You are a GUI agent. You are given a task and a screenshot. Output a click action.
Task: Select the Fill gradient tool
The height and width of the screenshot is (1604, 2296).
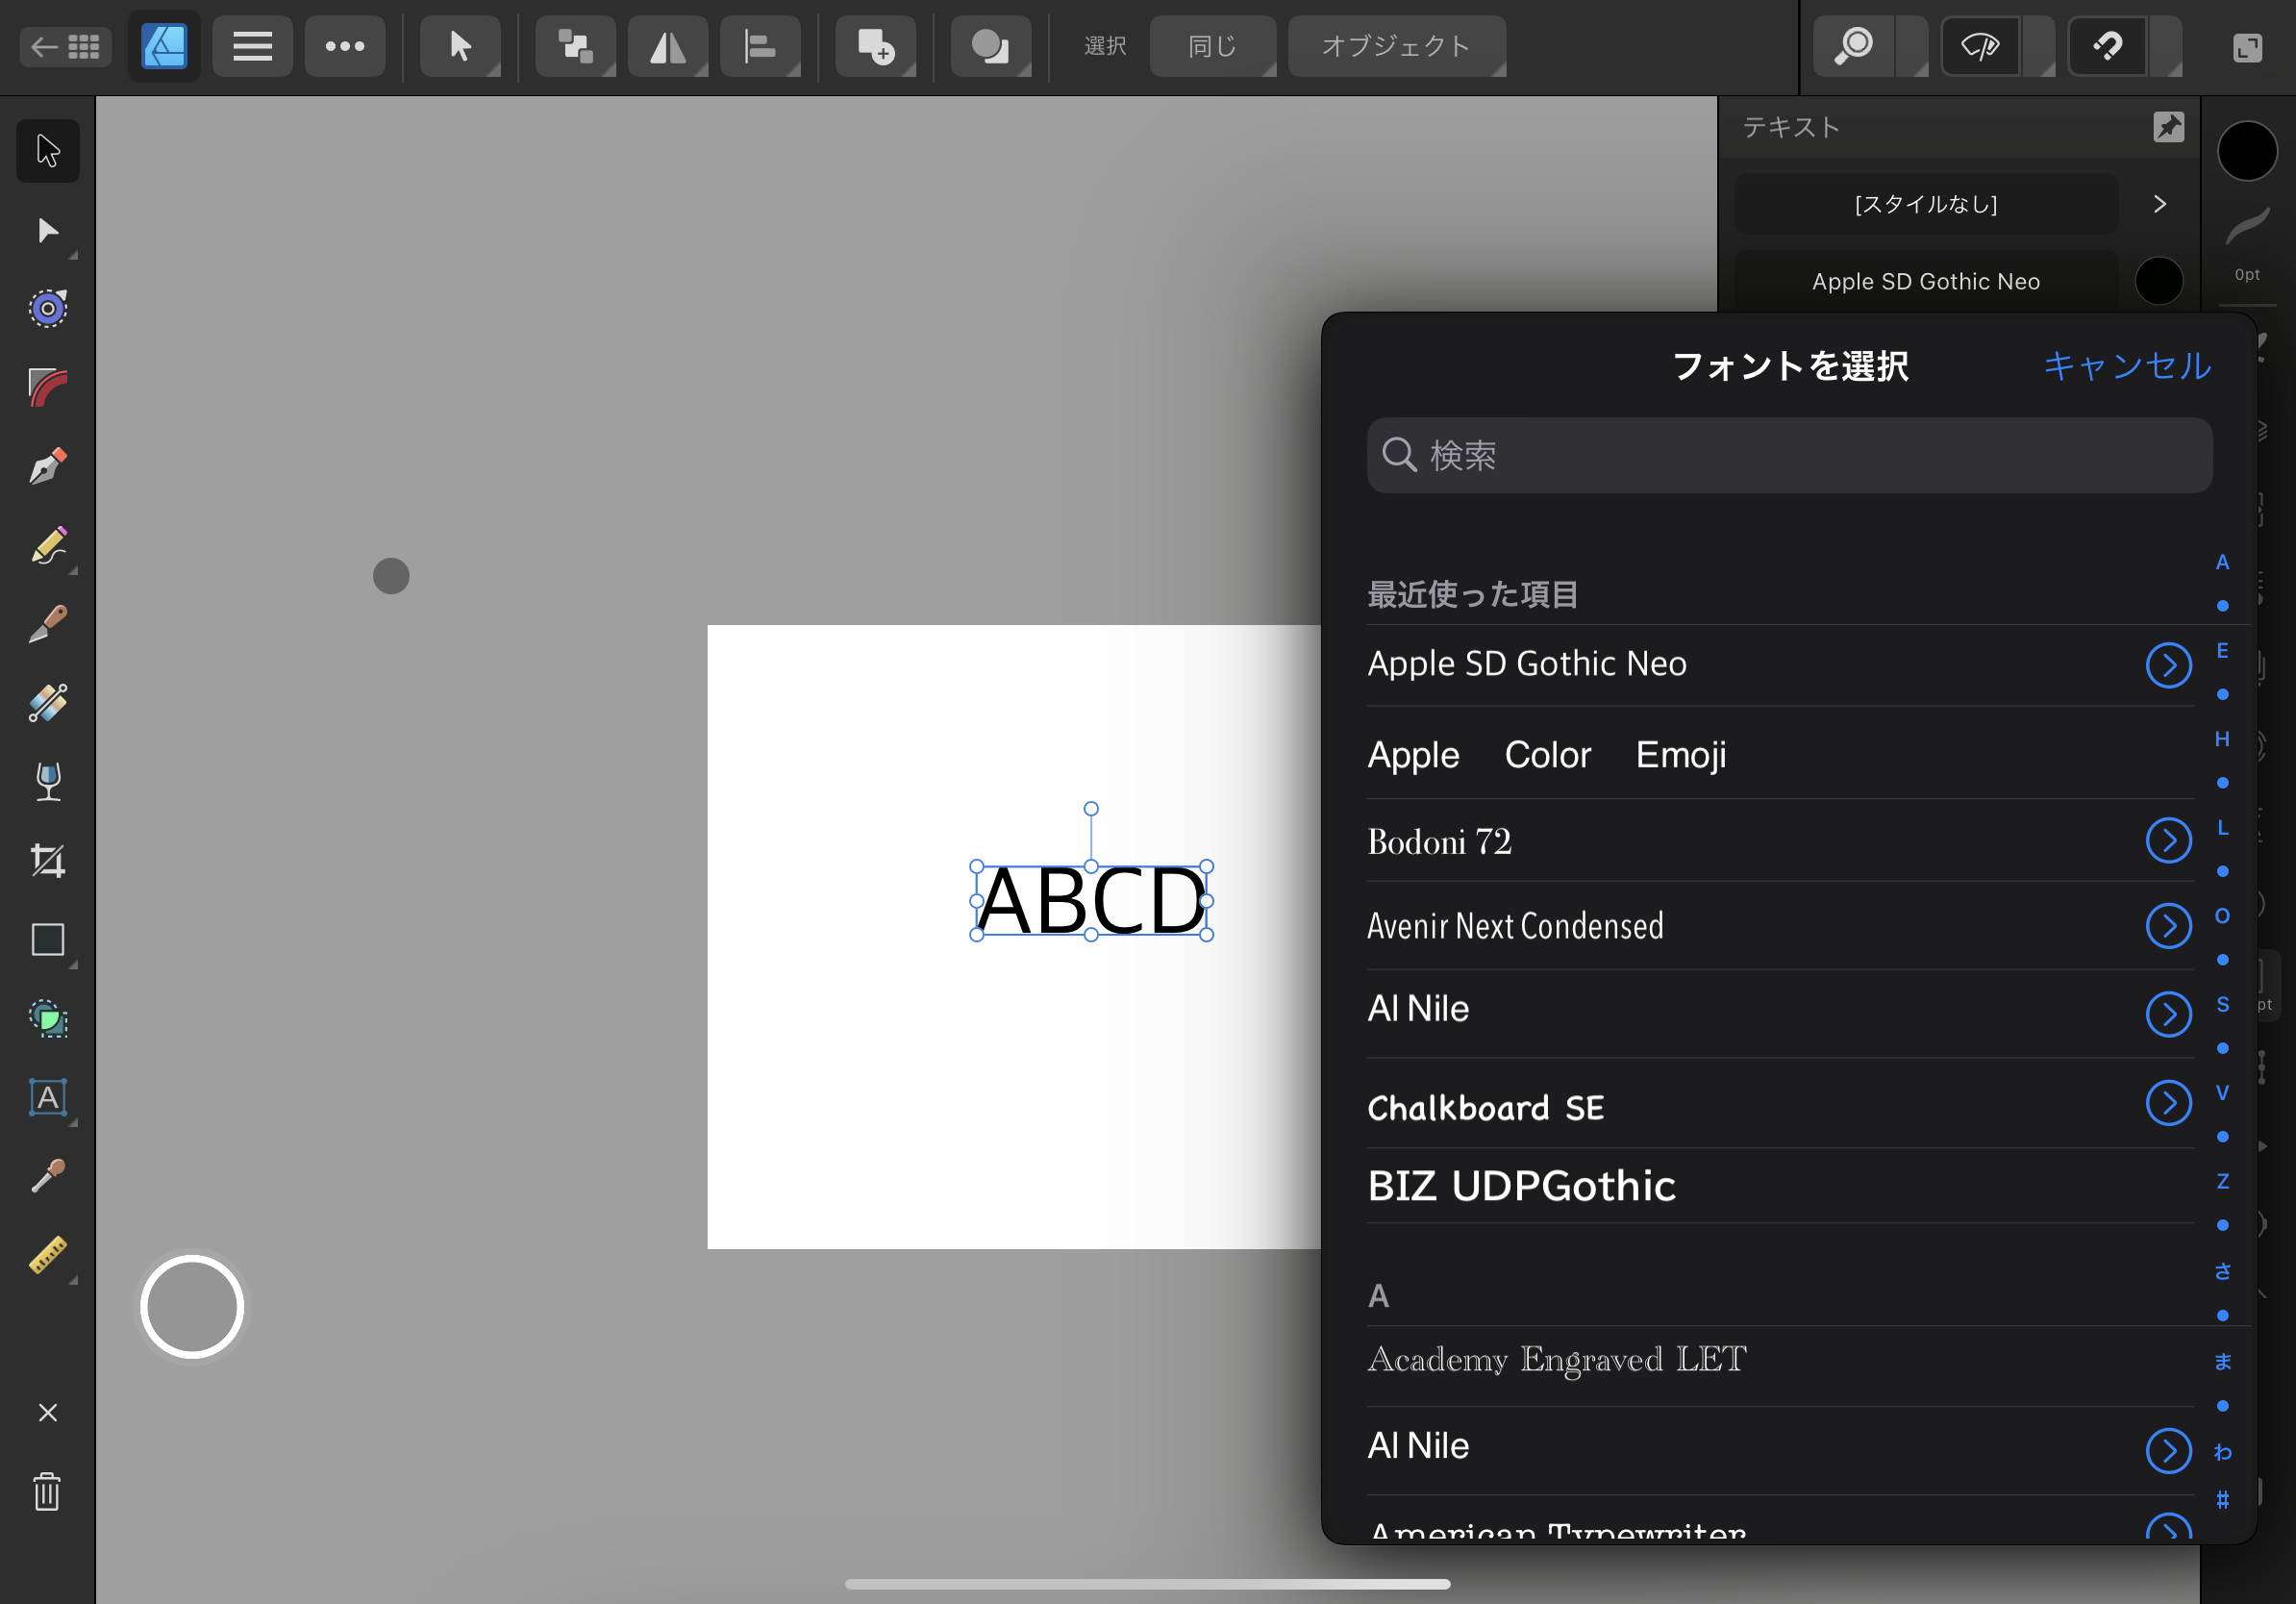(x=47, y=704)
